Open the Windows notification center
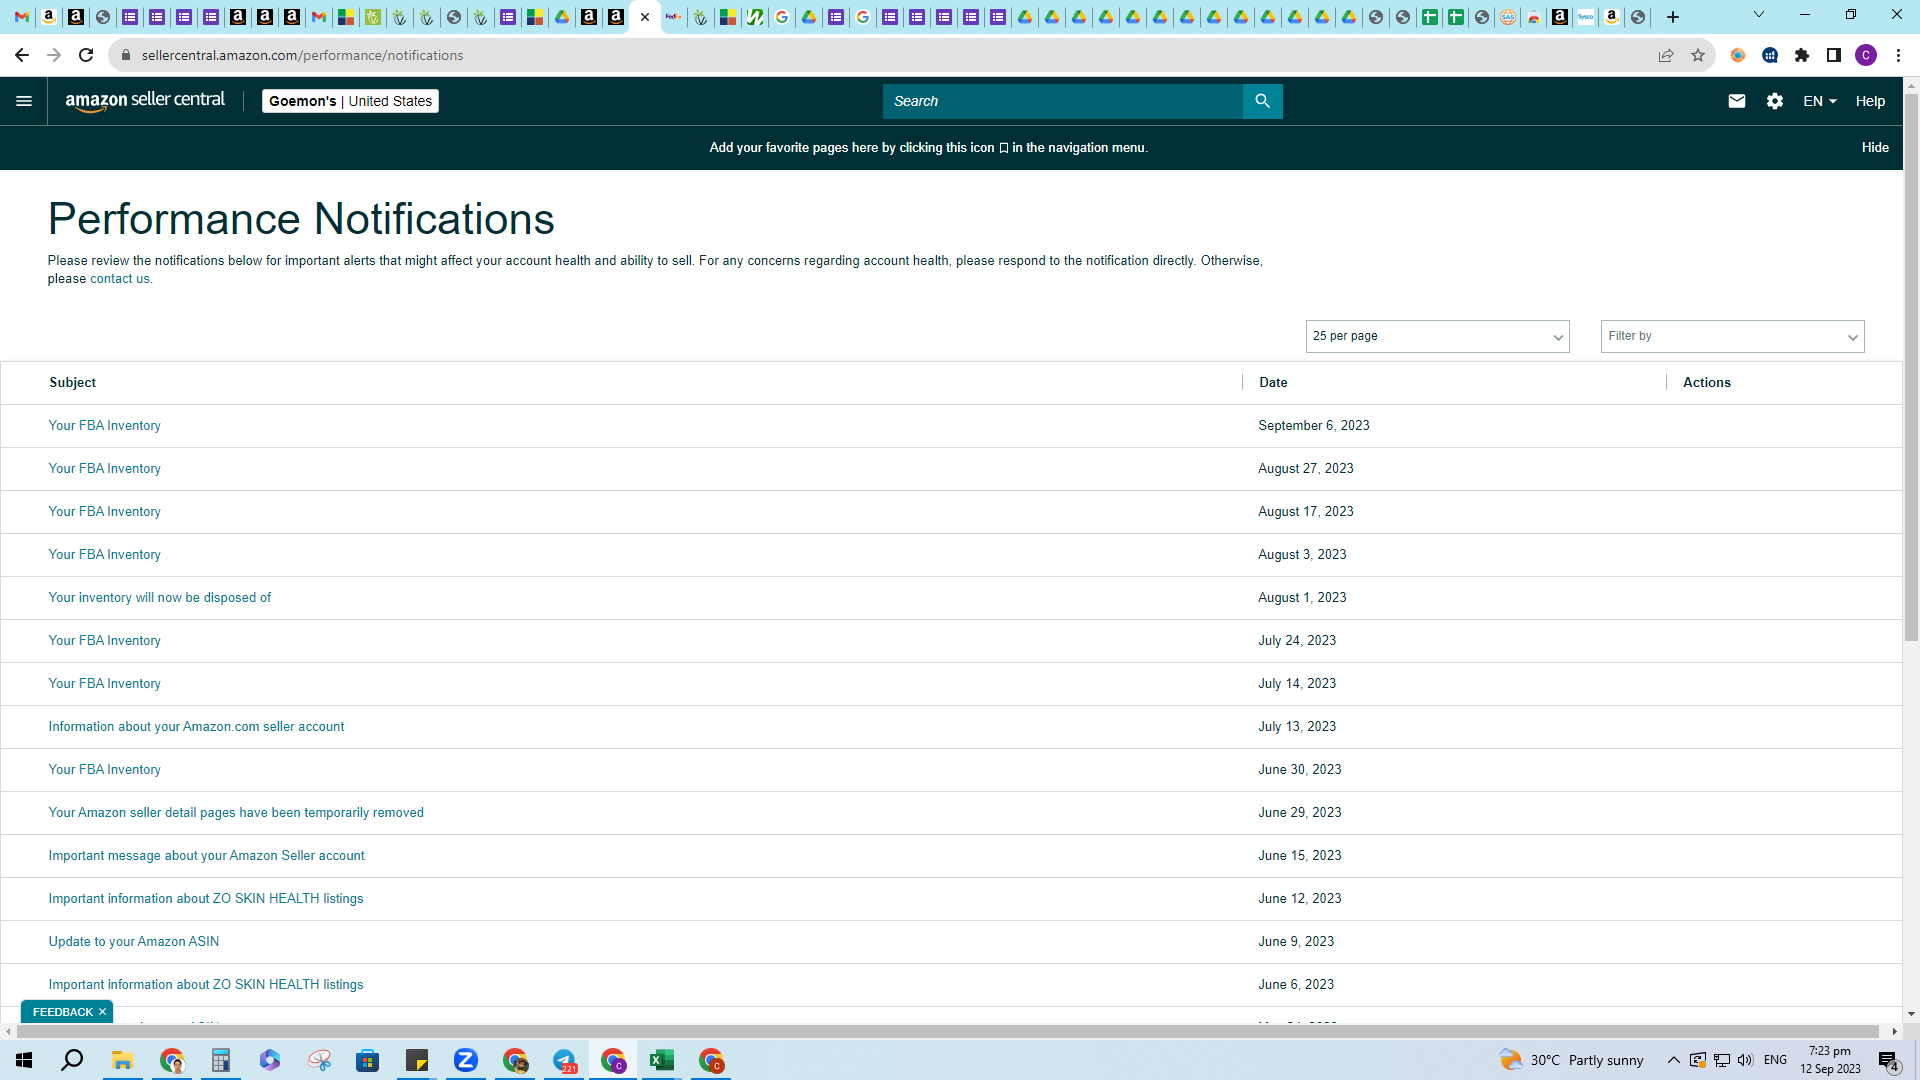The width and height of the screenshot is (1920, 1080). tap(1888, 1060)
